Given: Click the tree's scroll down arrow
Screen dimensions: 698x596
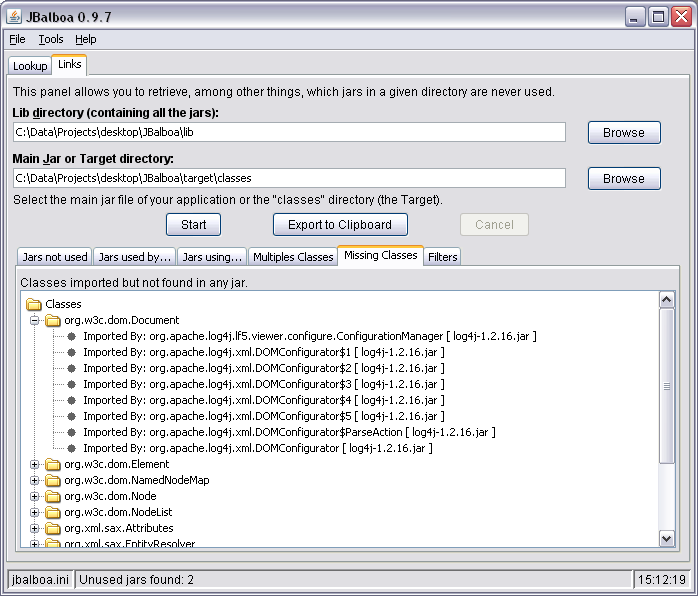Looking at the screenshot, I should (667, 539).
